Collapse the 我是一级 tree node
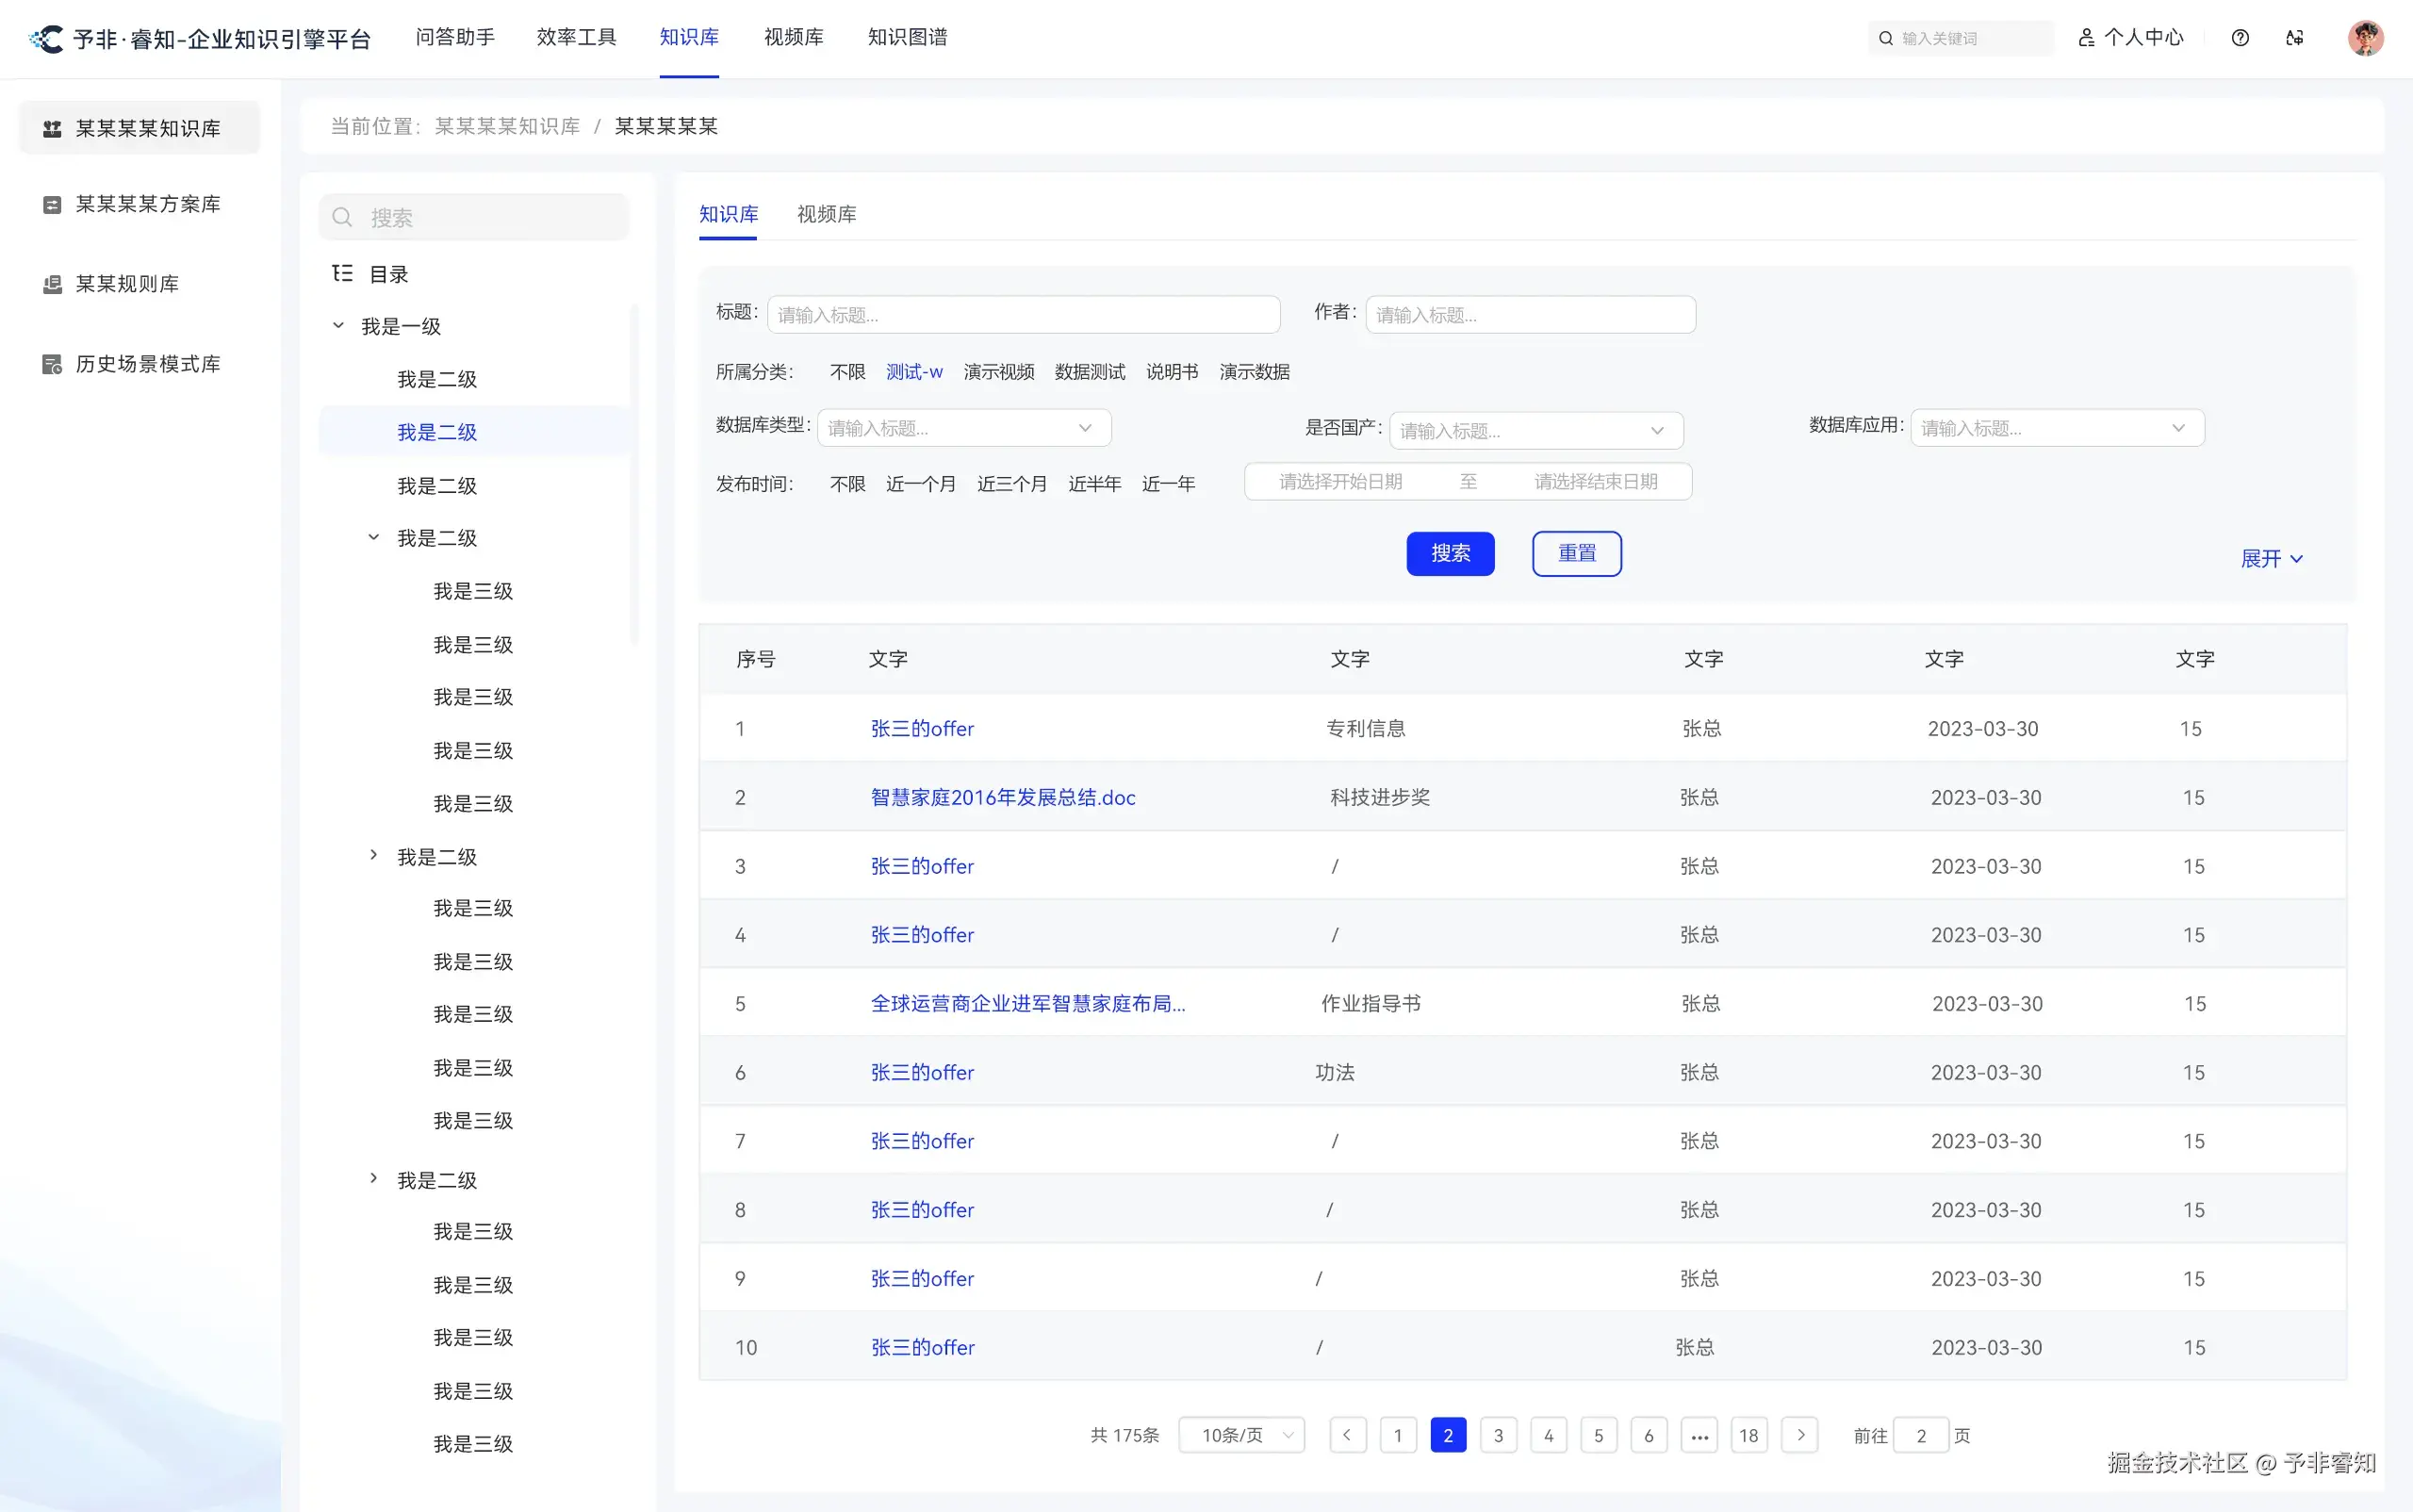 [x=338, y=326]
